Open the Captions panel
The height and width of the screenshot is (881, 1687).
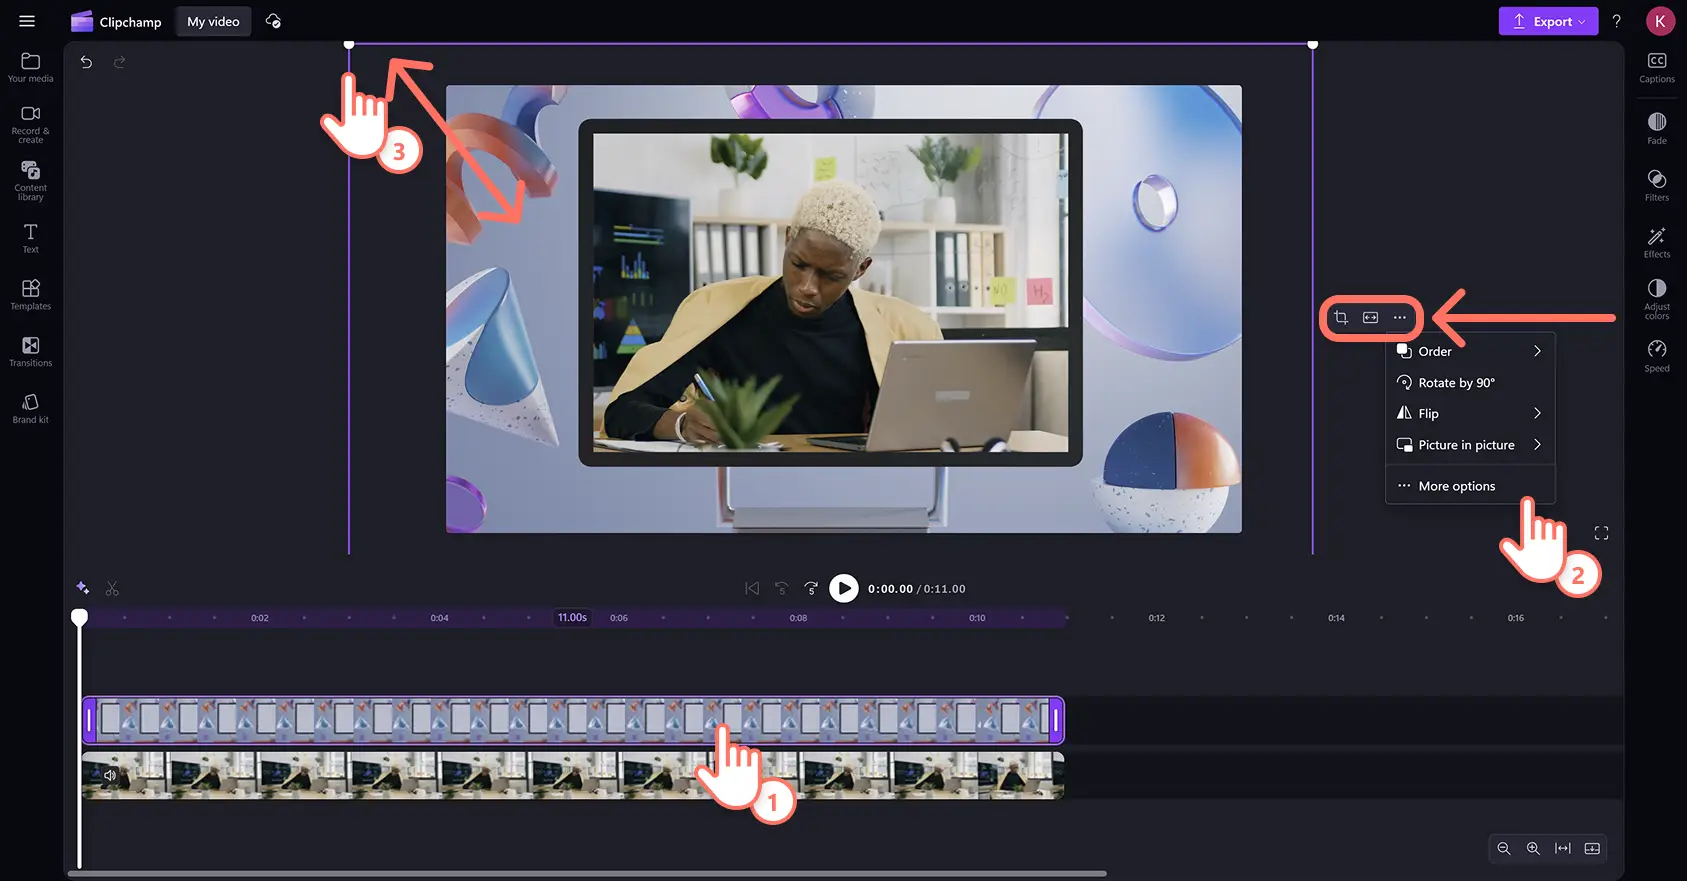(x=1656, y=67)
